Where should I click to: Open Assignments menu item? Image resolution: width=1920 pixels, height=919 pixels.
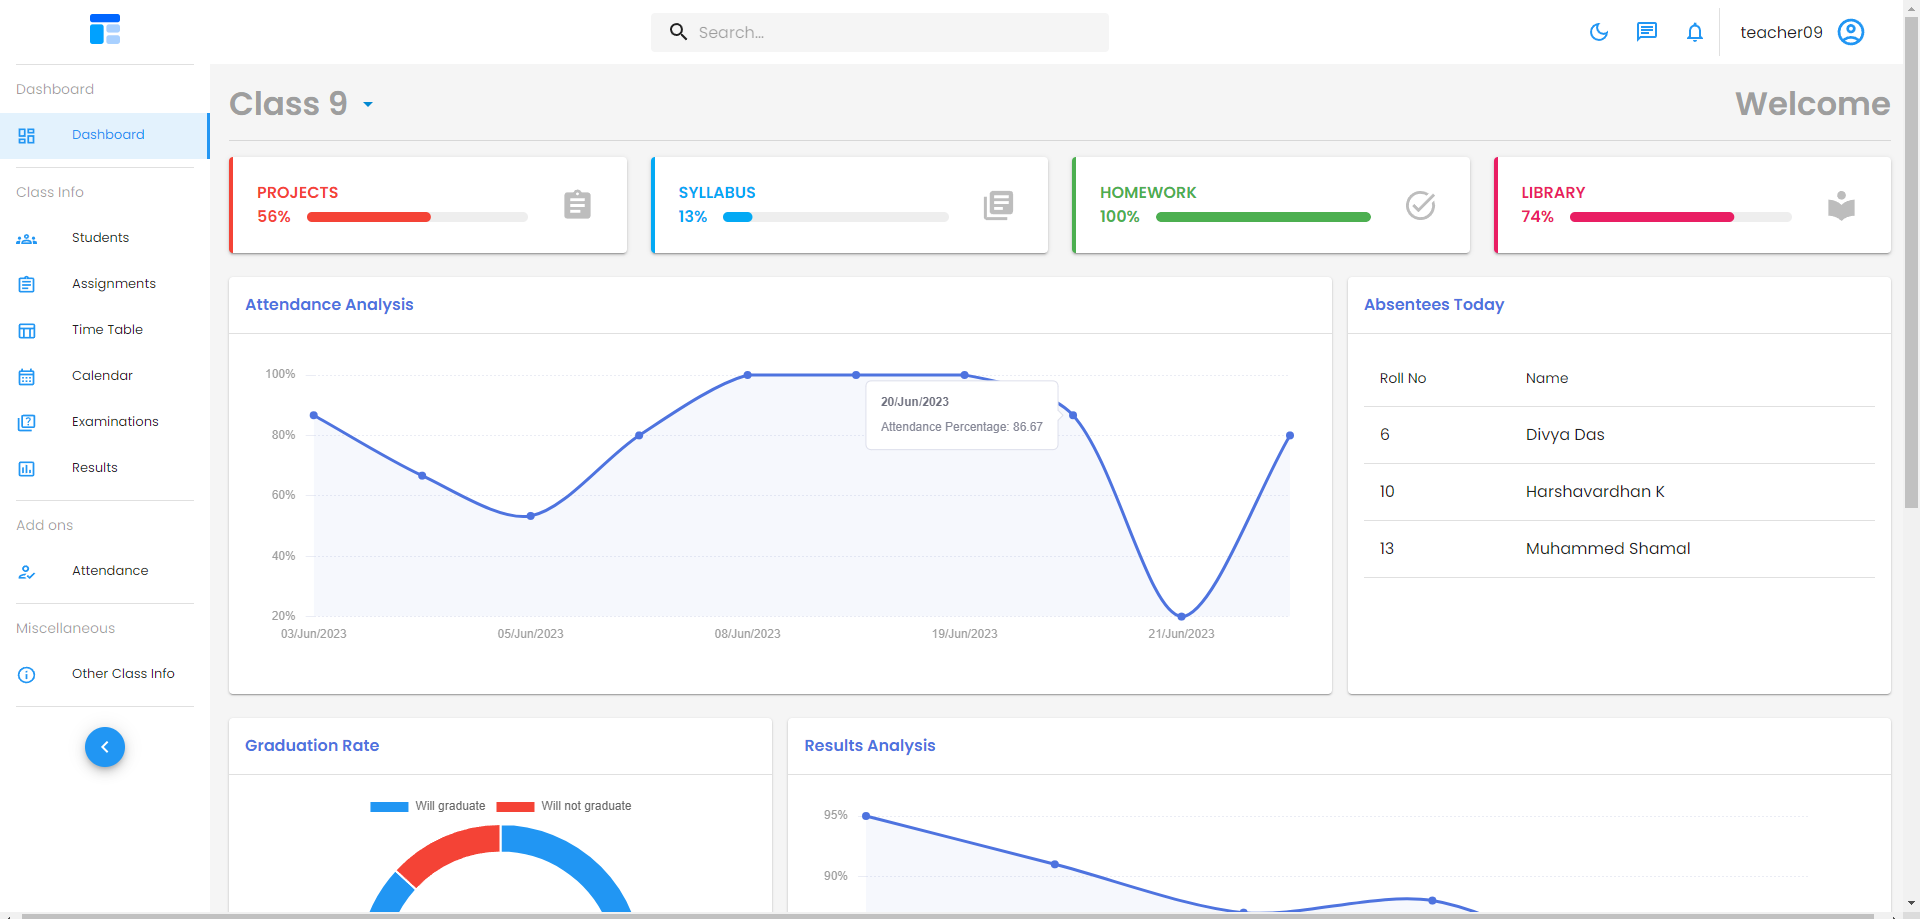click(104, 284)
